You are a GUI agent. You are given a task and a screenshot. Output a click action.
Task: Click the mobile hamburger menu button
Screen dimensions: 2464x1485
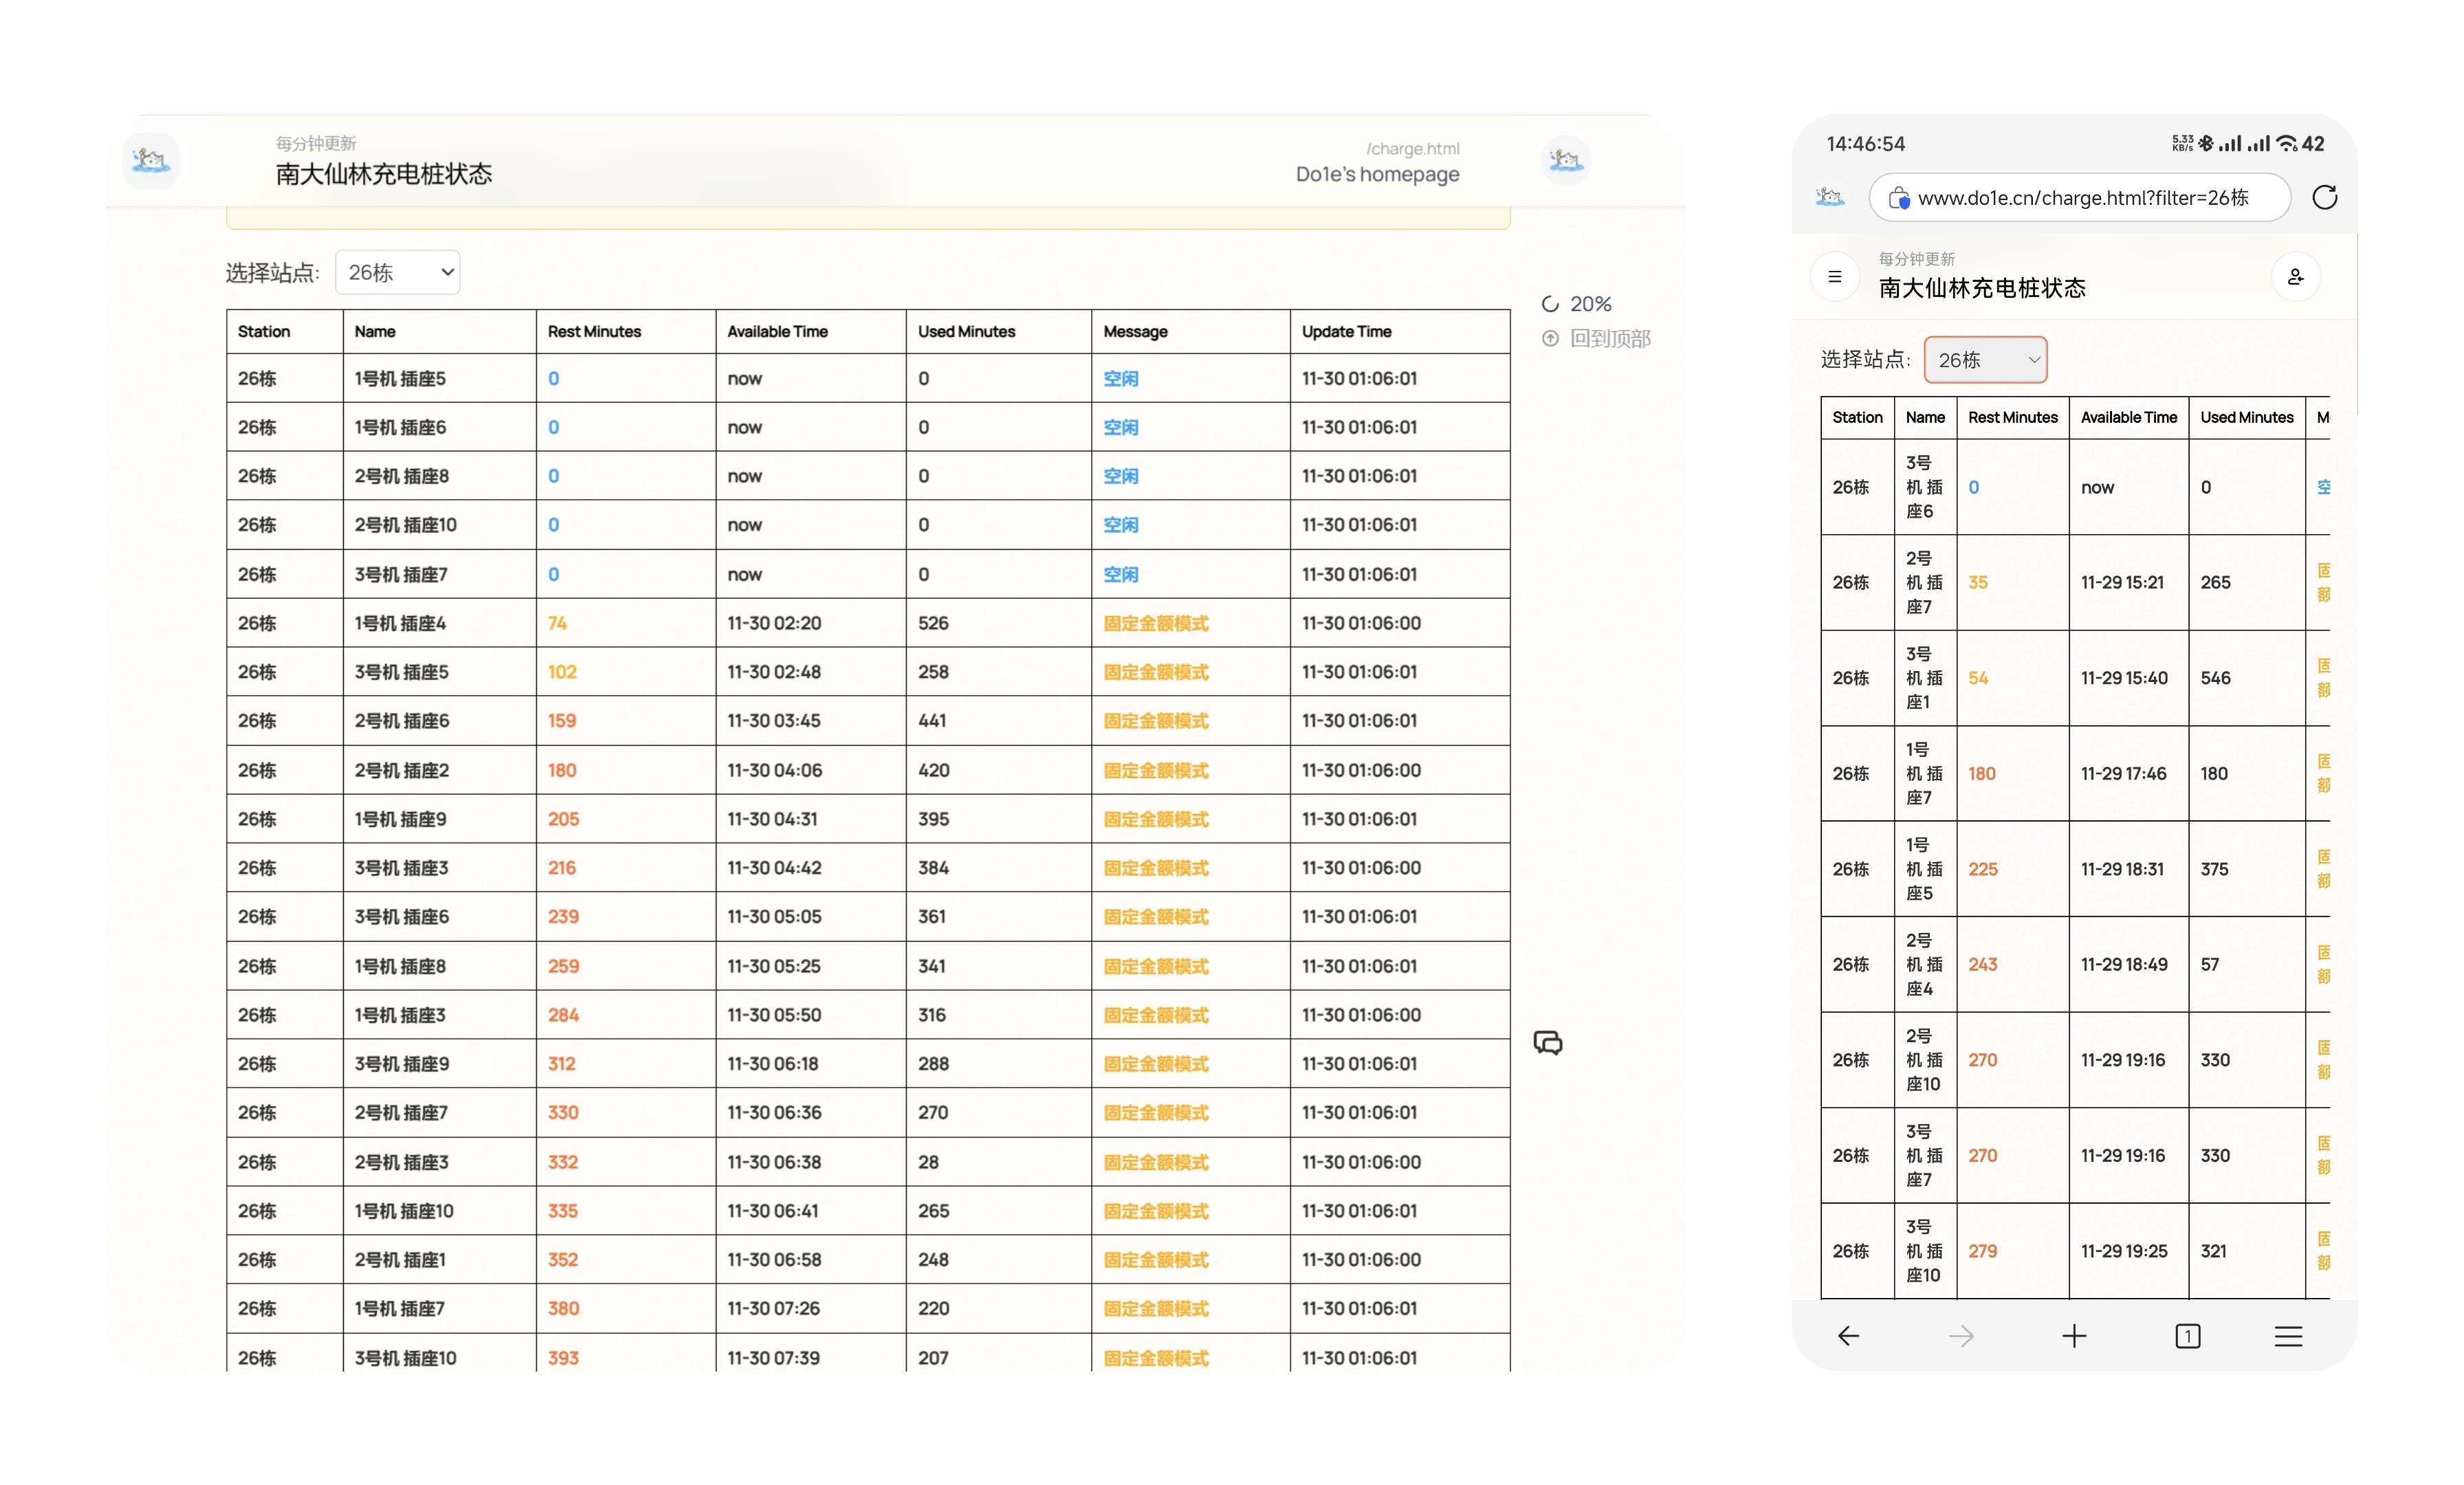(1835, 277)
